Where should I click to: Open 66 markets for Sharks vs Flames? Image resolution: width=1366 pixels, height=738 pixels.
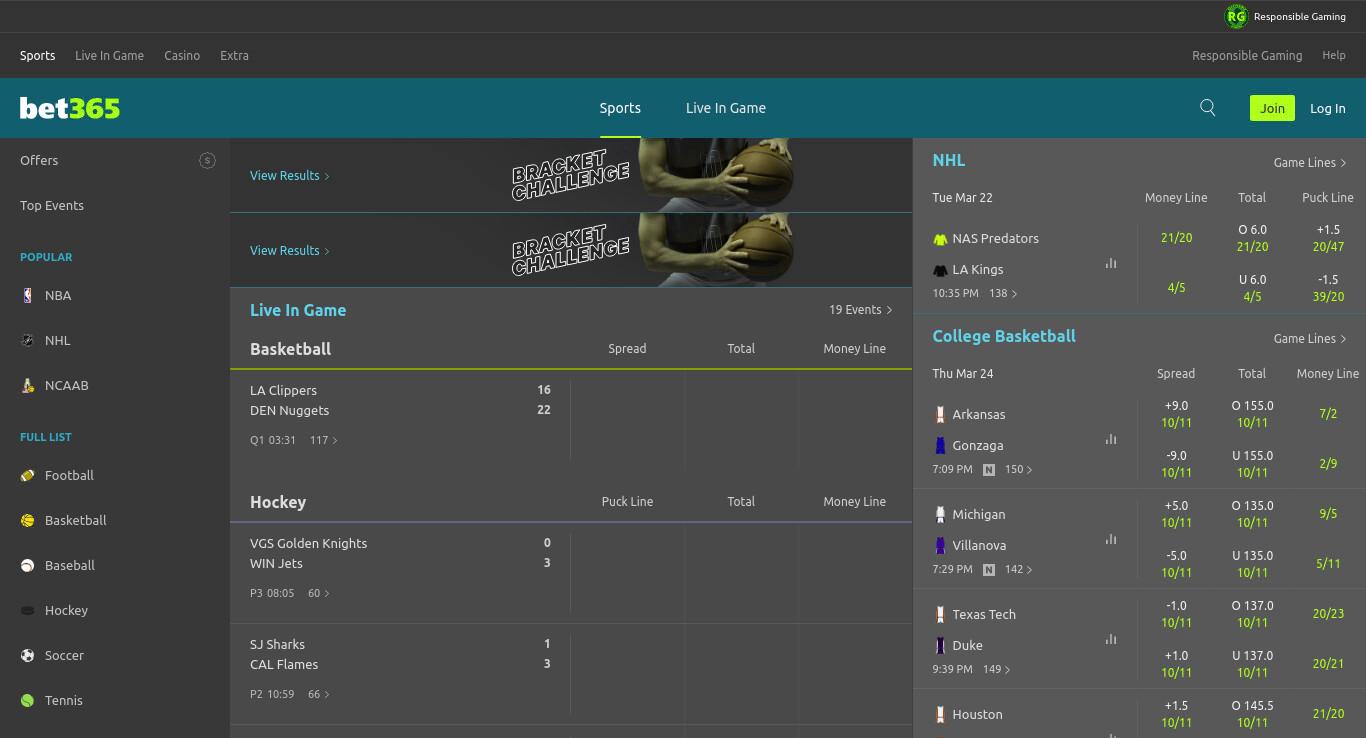tap(319, 694)
